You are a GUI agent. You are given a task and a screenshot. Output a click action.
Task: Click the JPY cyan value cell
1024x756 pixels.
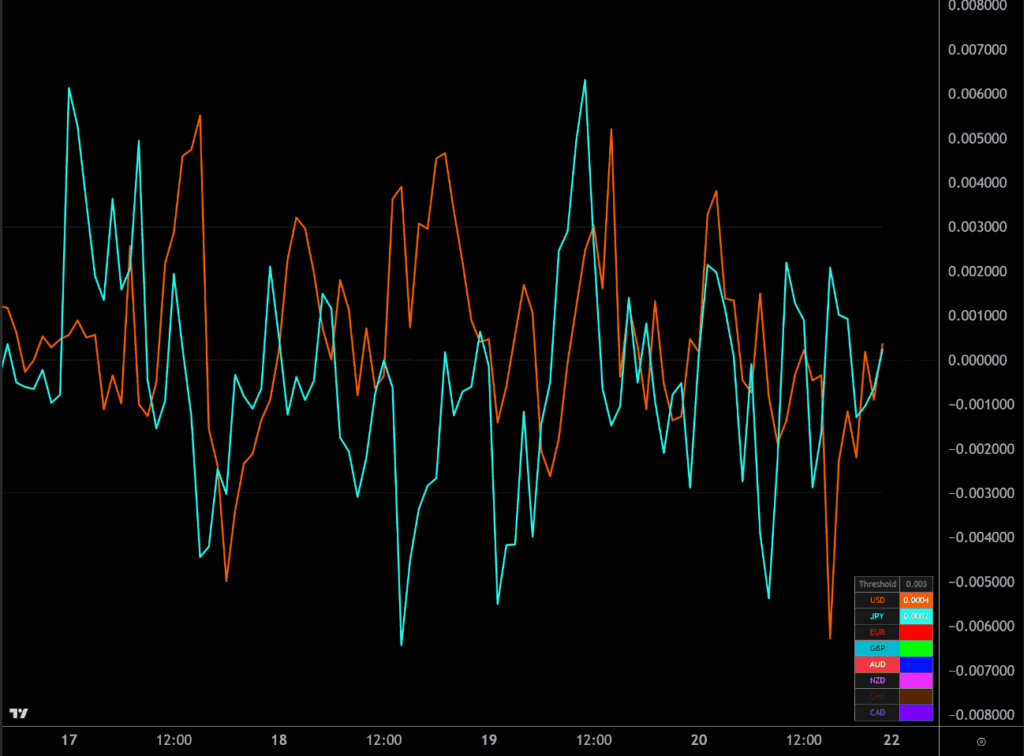coord(916,616)
